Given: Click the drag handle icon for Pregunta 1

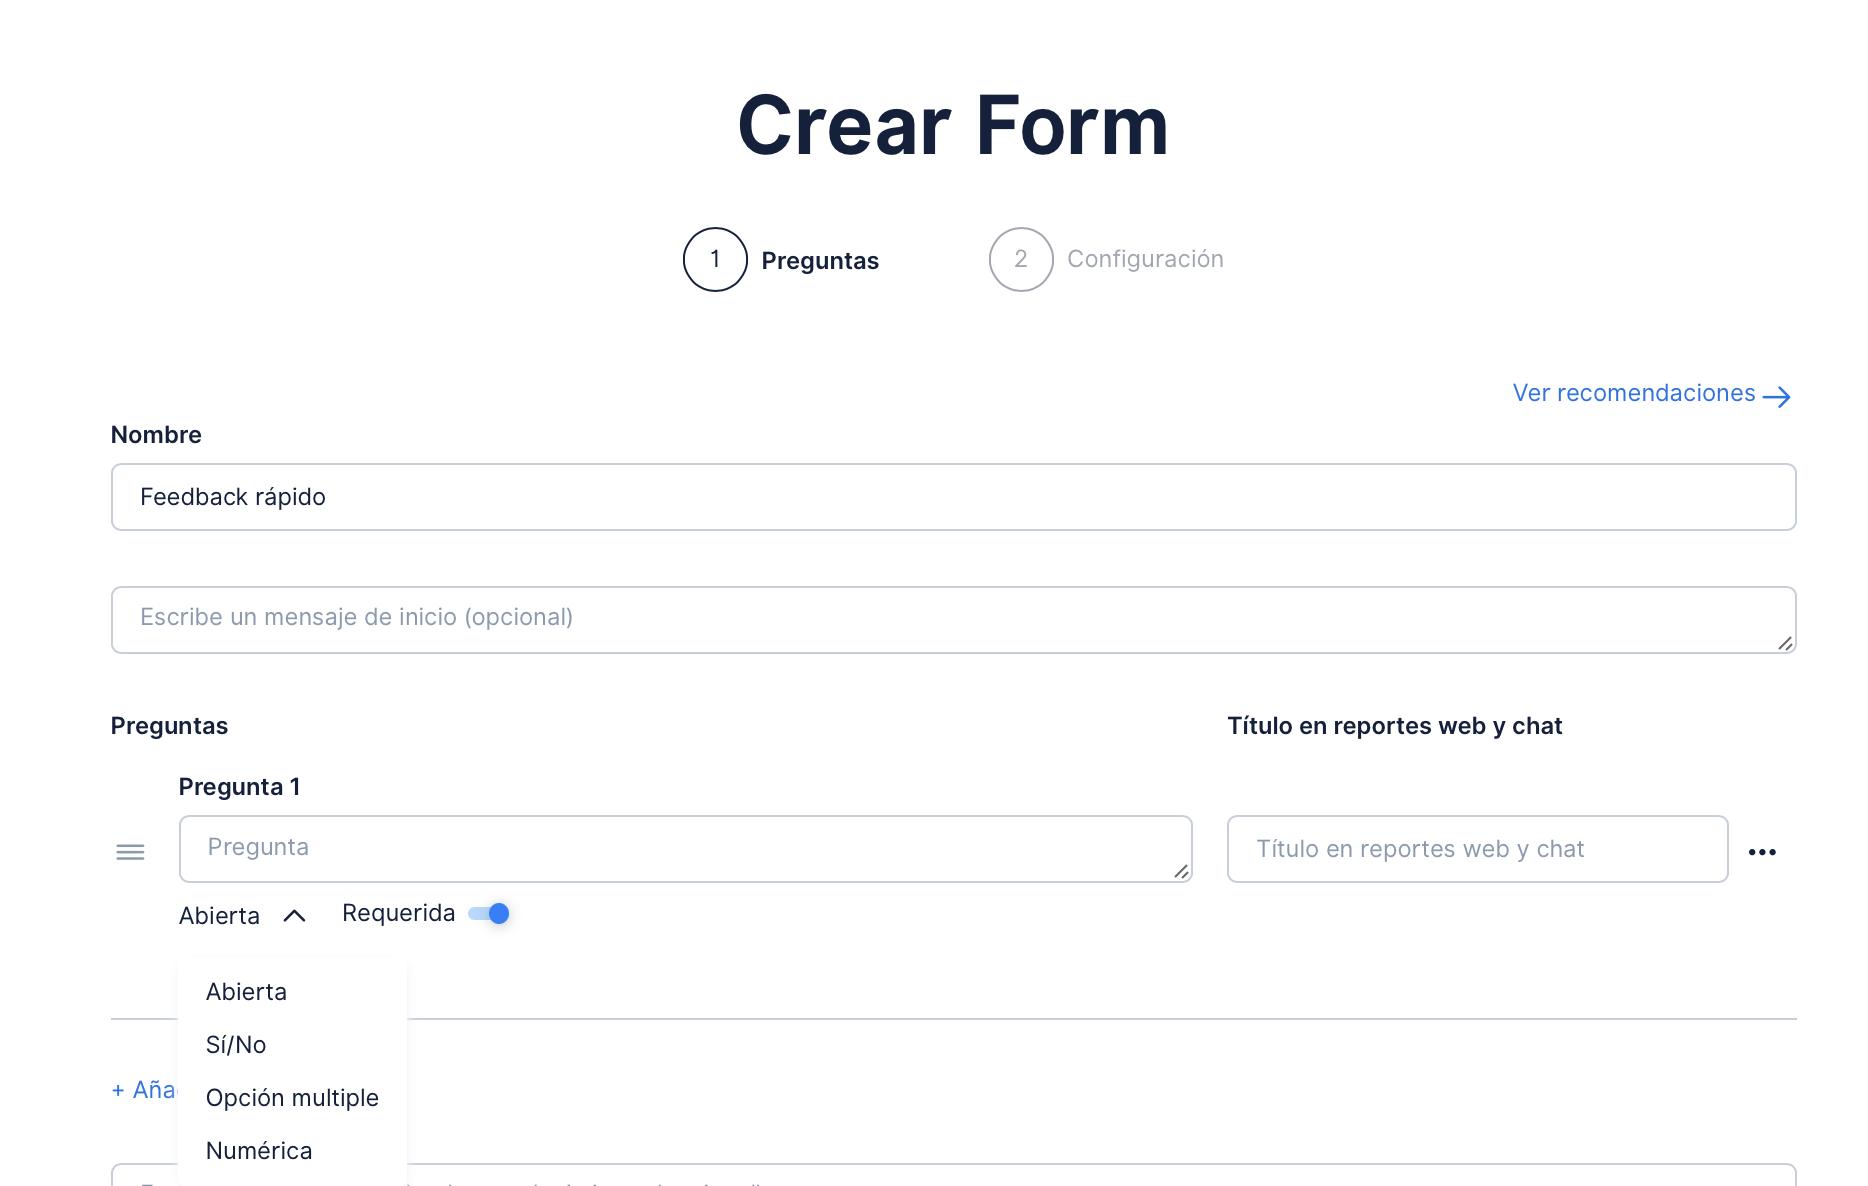Looking at the screenshot, I should pos(130,852).
